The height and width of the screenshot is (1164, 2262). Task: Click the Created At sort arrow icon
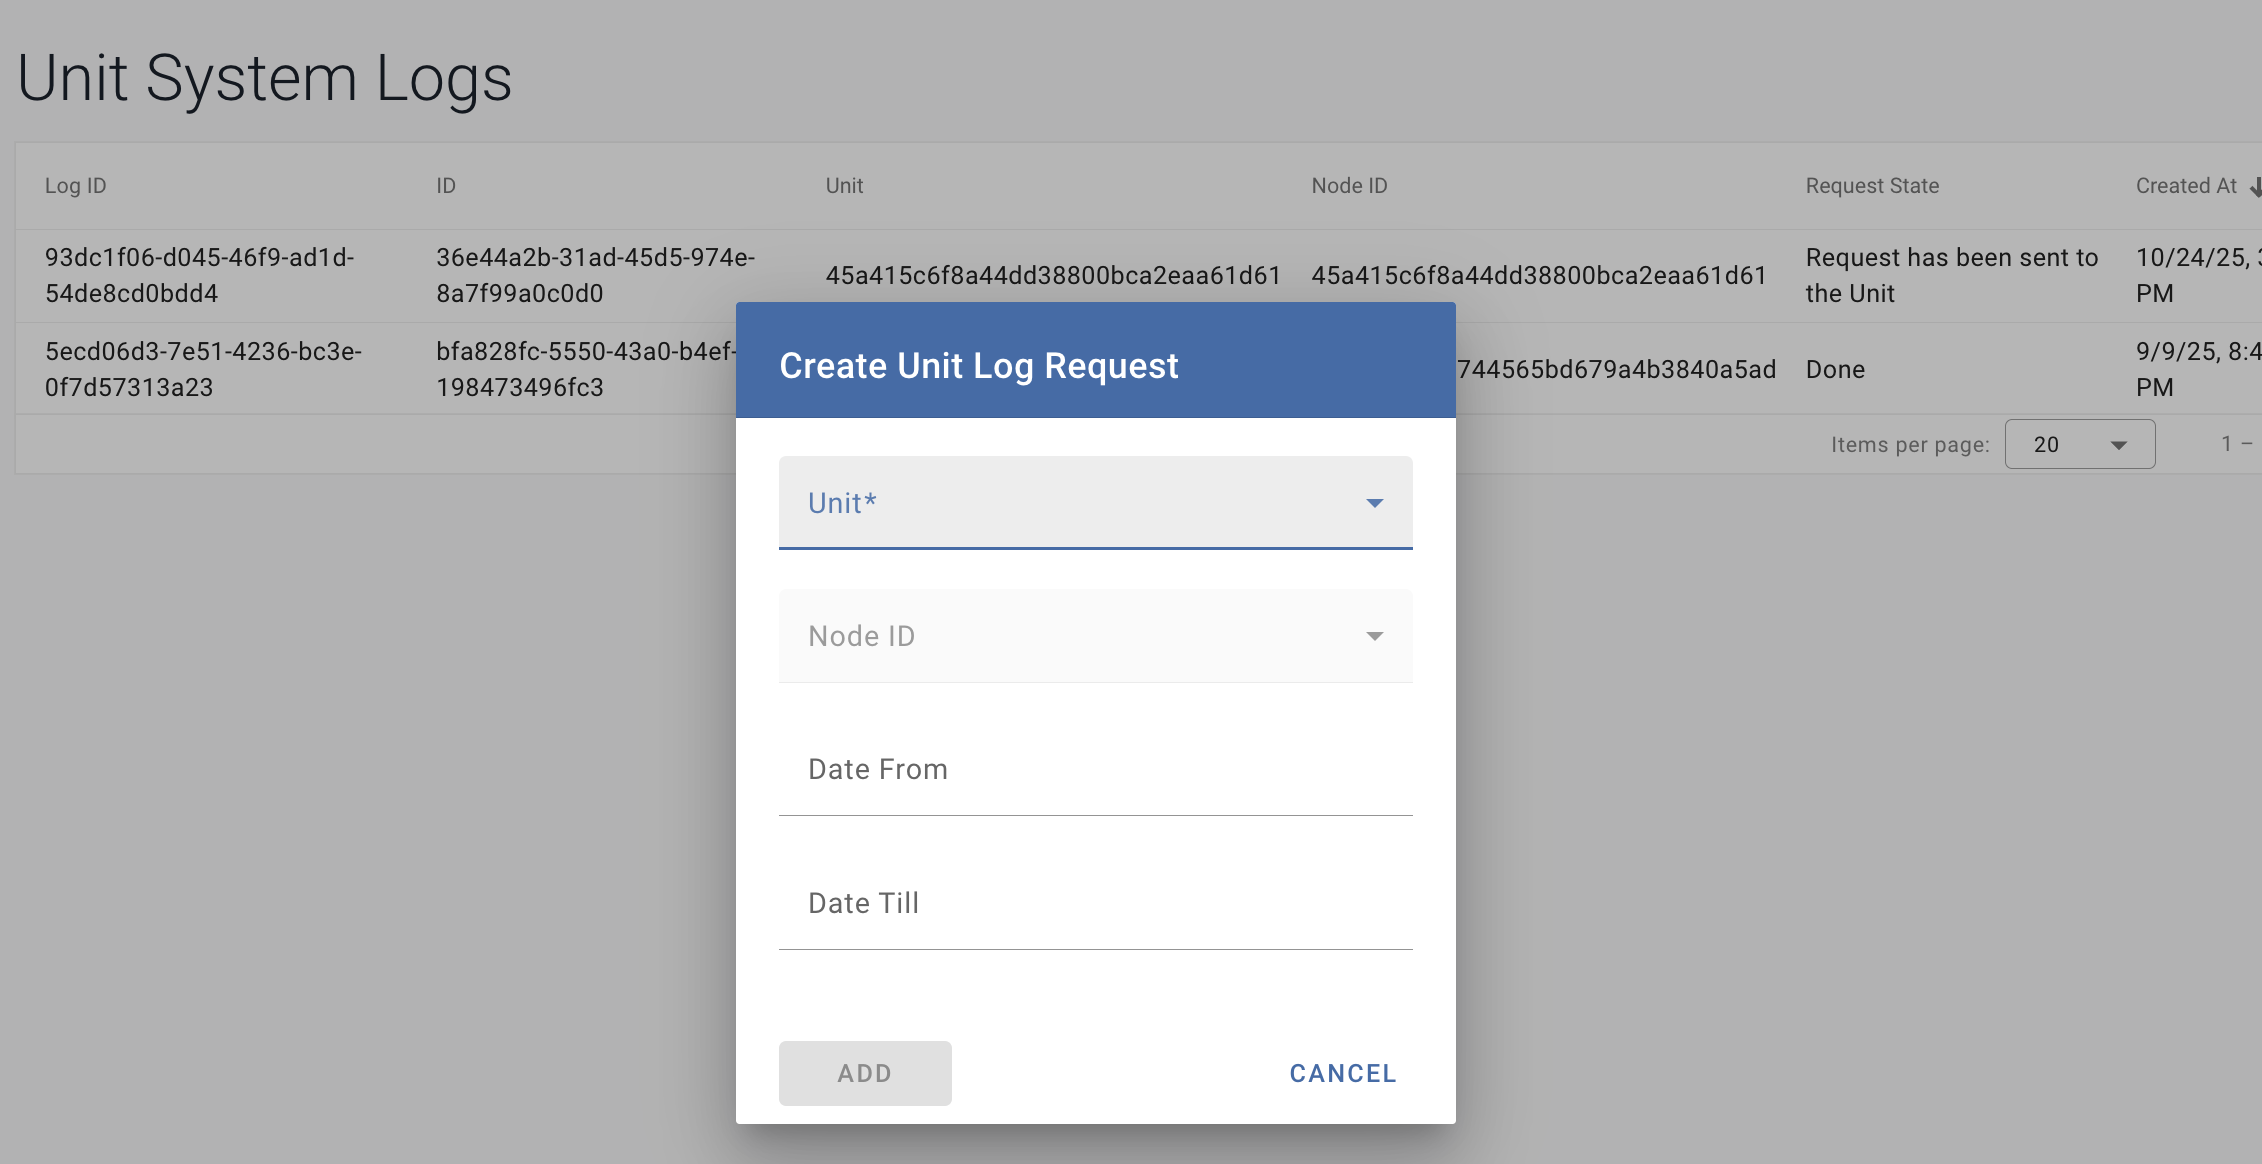click(2253, 187)
